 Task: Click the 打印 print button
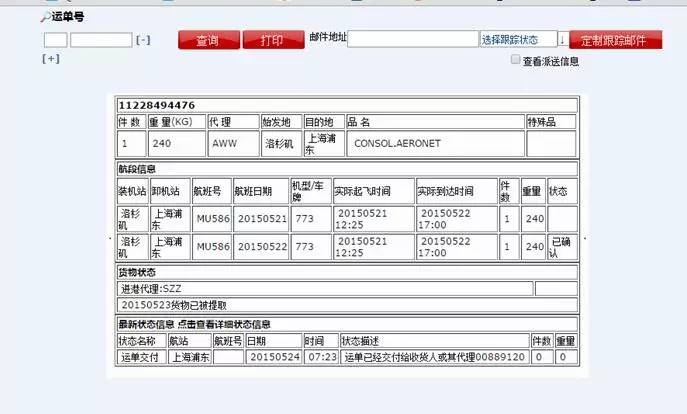point(273,40)
